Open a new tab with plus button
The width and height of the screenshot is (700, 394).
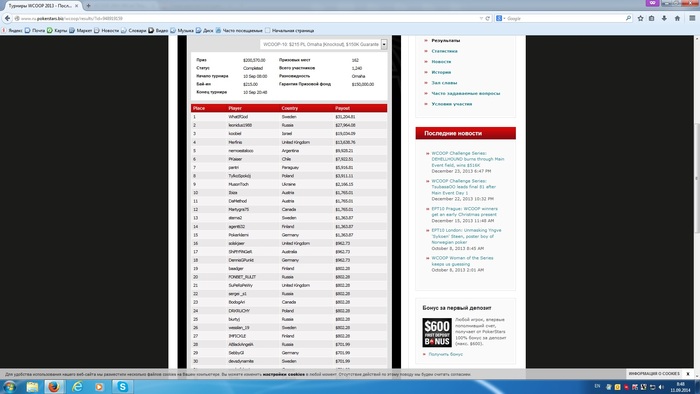click(88, 6)
